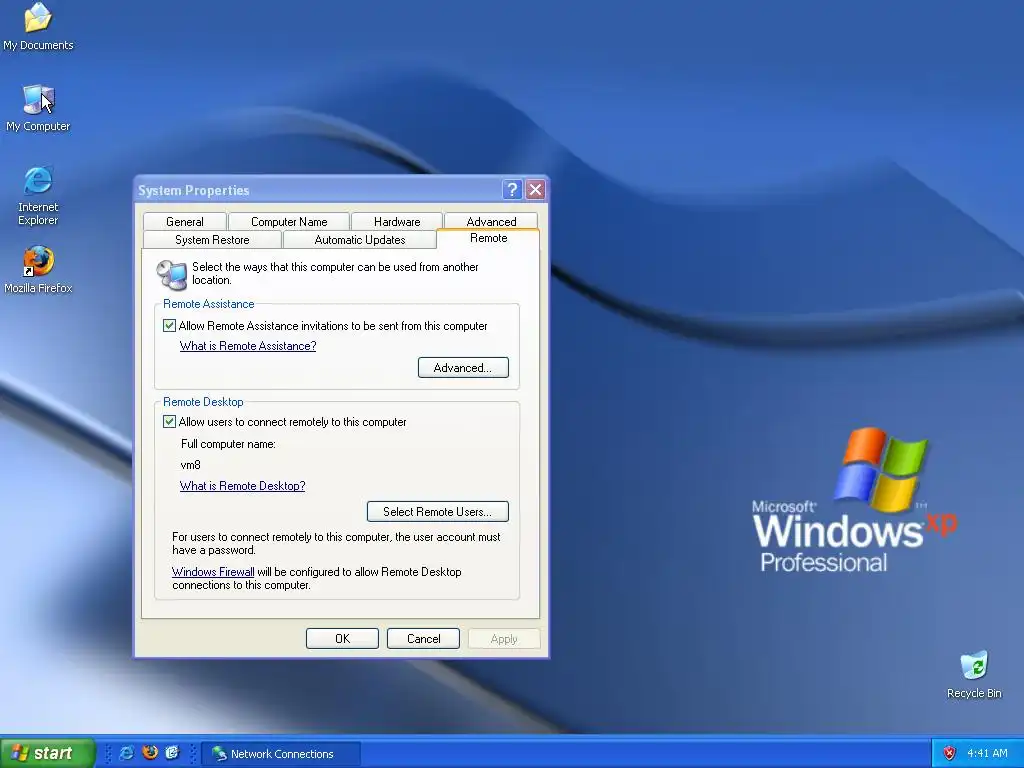Uncheck Allow Remote Assistance invitations checkbox

pos(169,325)
